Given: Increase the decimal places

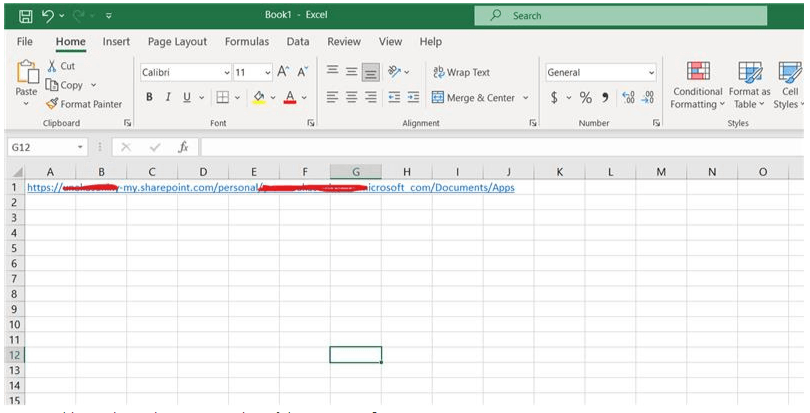Looking at the screenshot, I should pyautogui.click(x=628, y=97).
